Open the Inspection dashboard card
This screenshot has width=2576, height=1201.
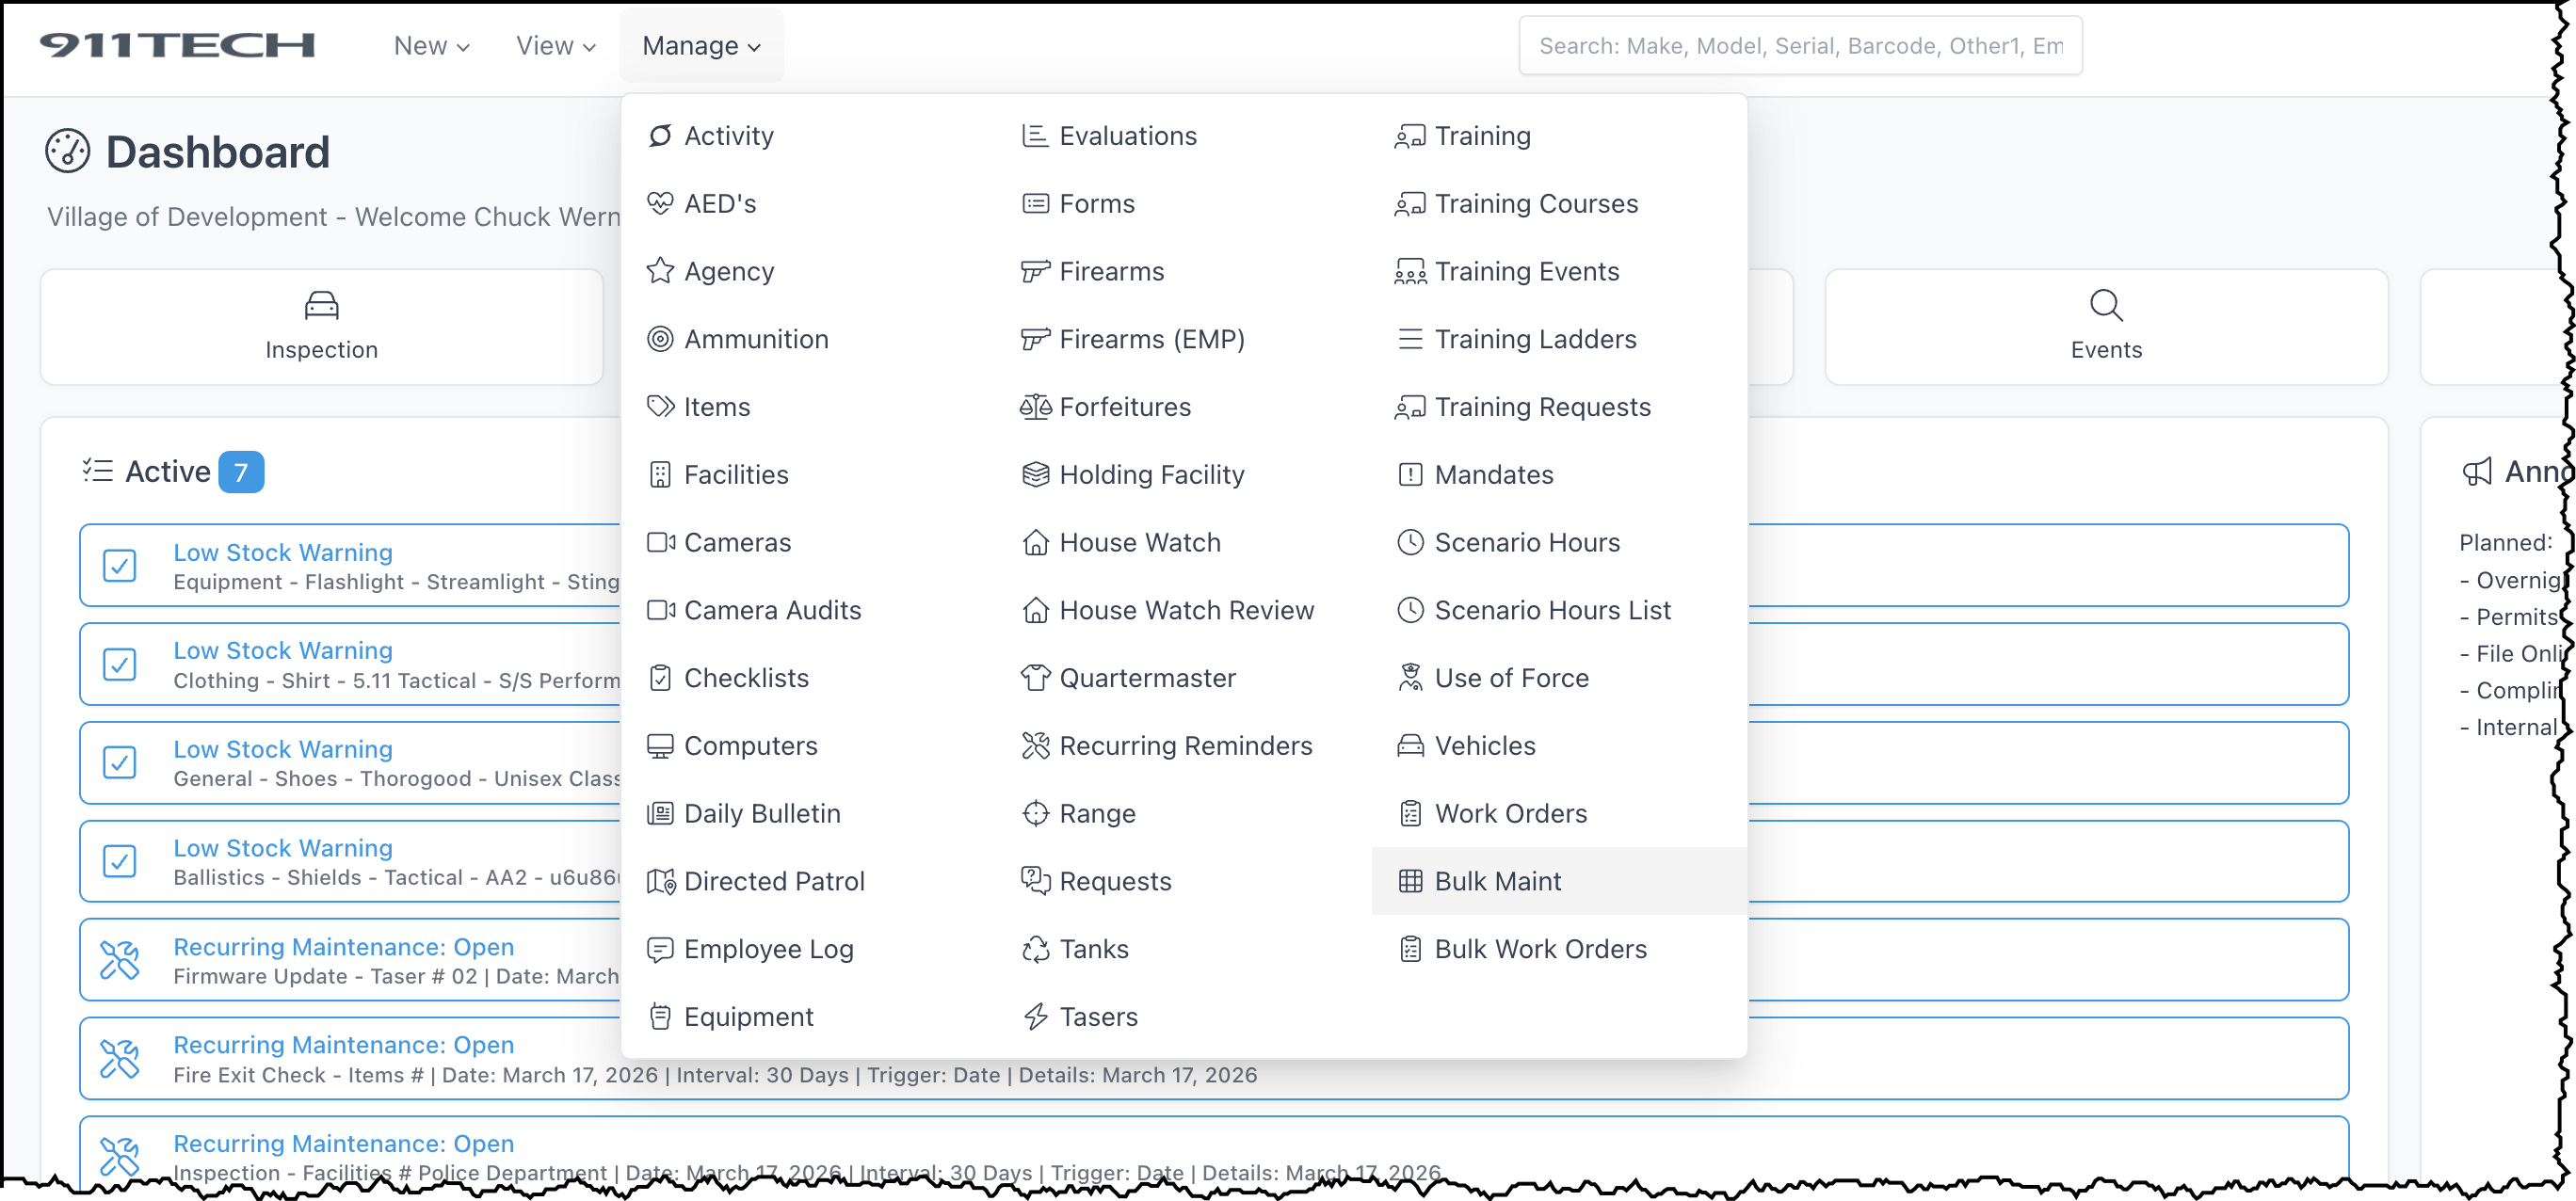tap(321, 327)
